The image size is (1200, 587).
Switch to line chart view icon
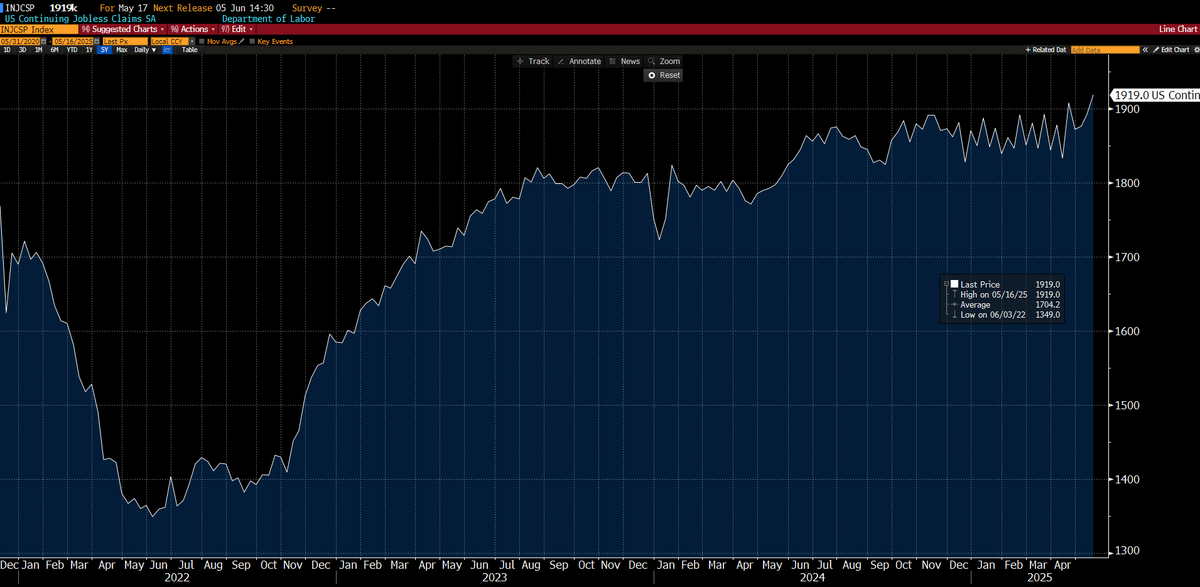[166, 50]
